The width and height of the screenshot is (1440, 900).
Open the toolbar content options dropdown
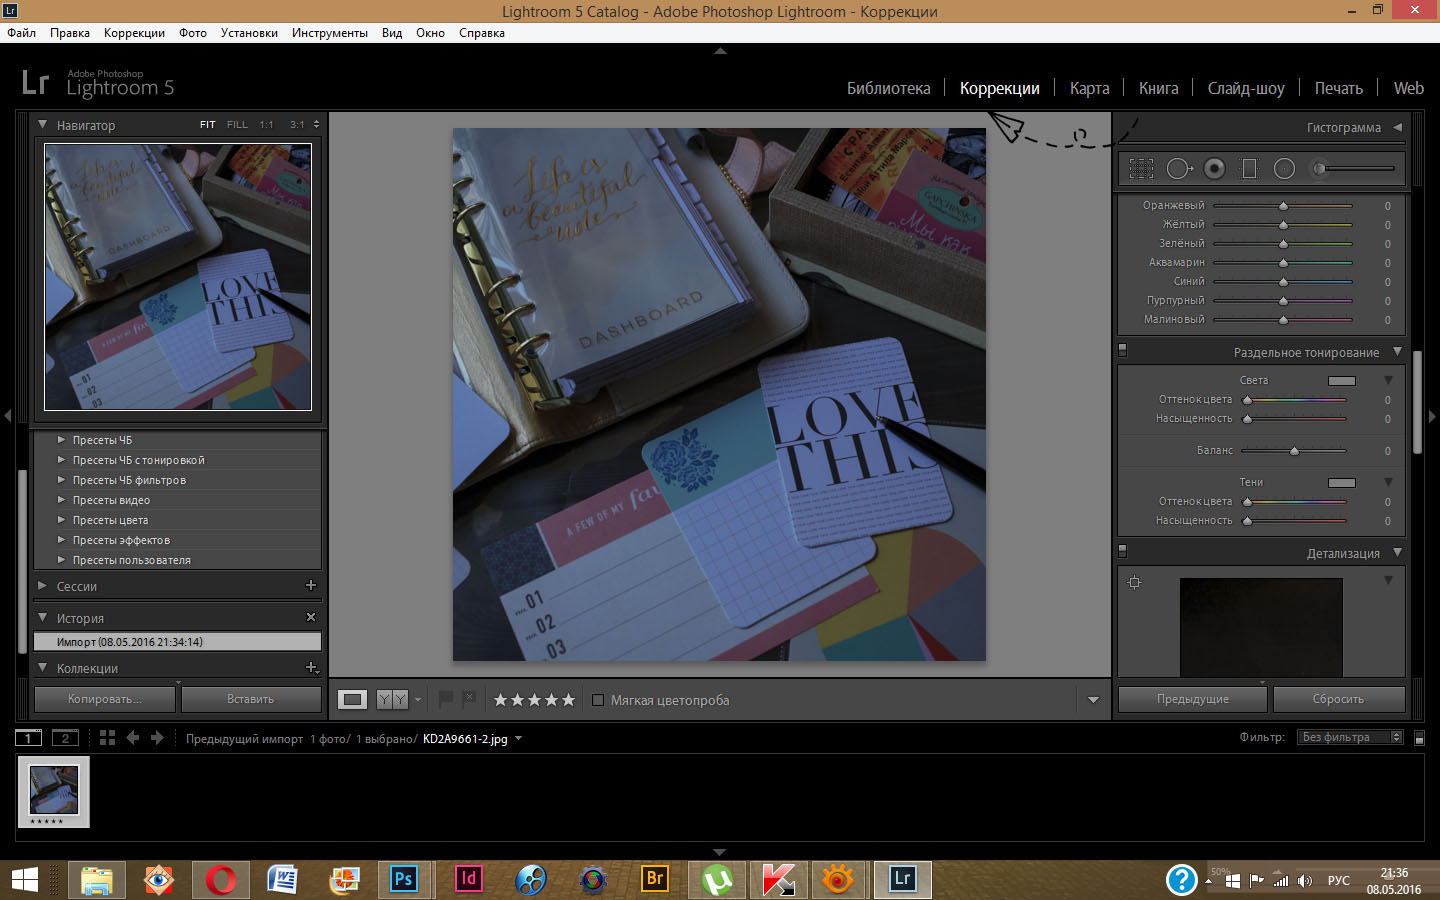pyautogui.click(x=1093, y=700)
